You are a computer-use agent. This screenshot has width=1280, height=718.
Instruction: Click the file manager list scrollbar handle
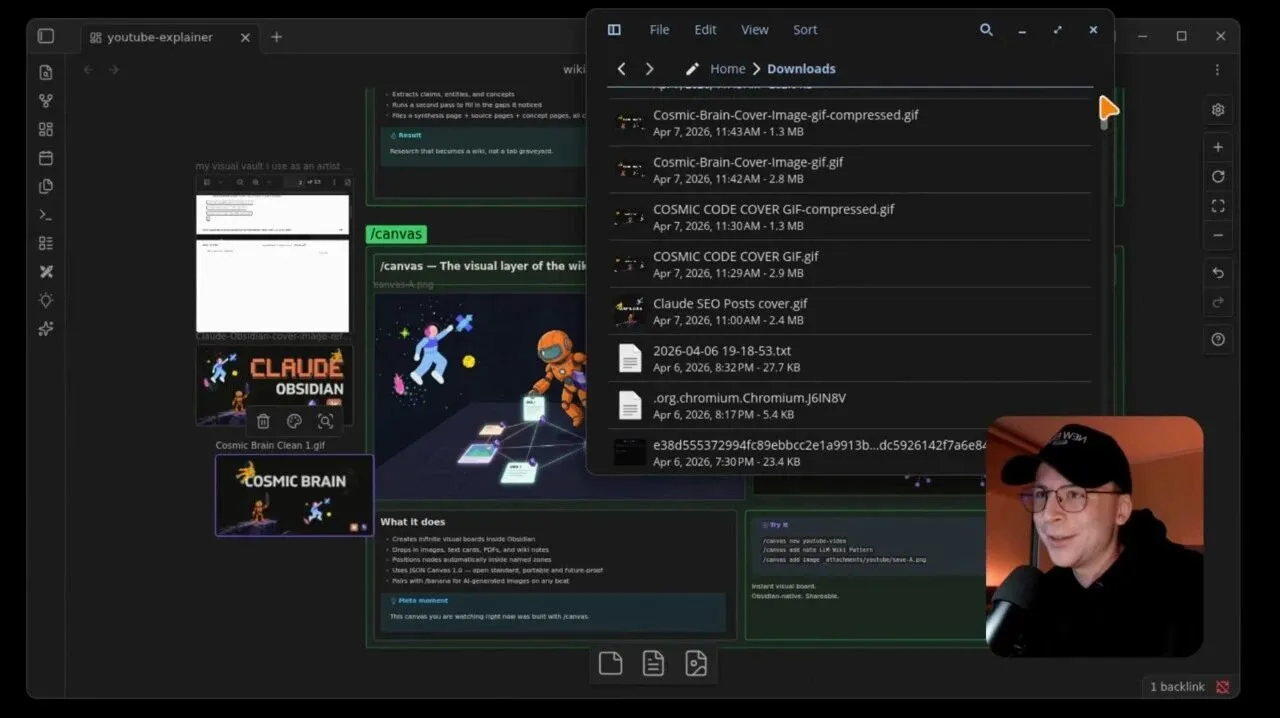click(x=1104, y=113)
